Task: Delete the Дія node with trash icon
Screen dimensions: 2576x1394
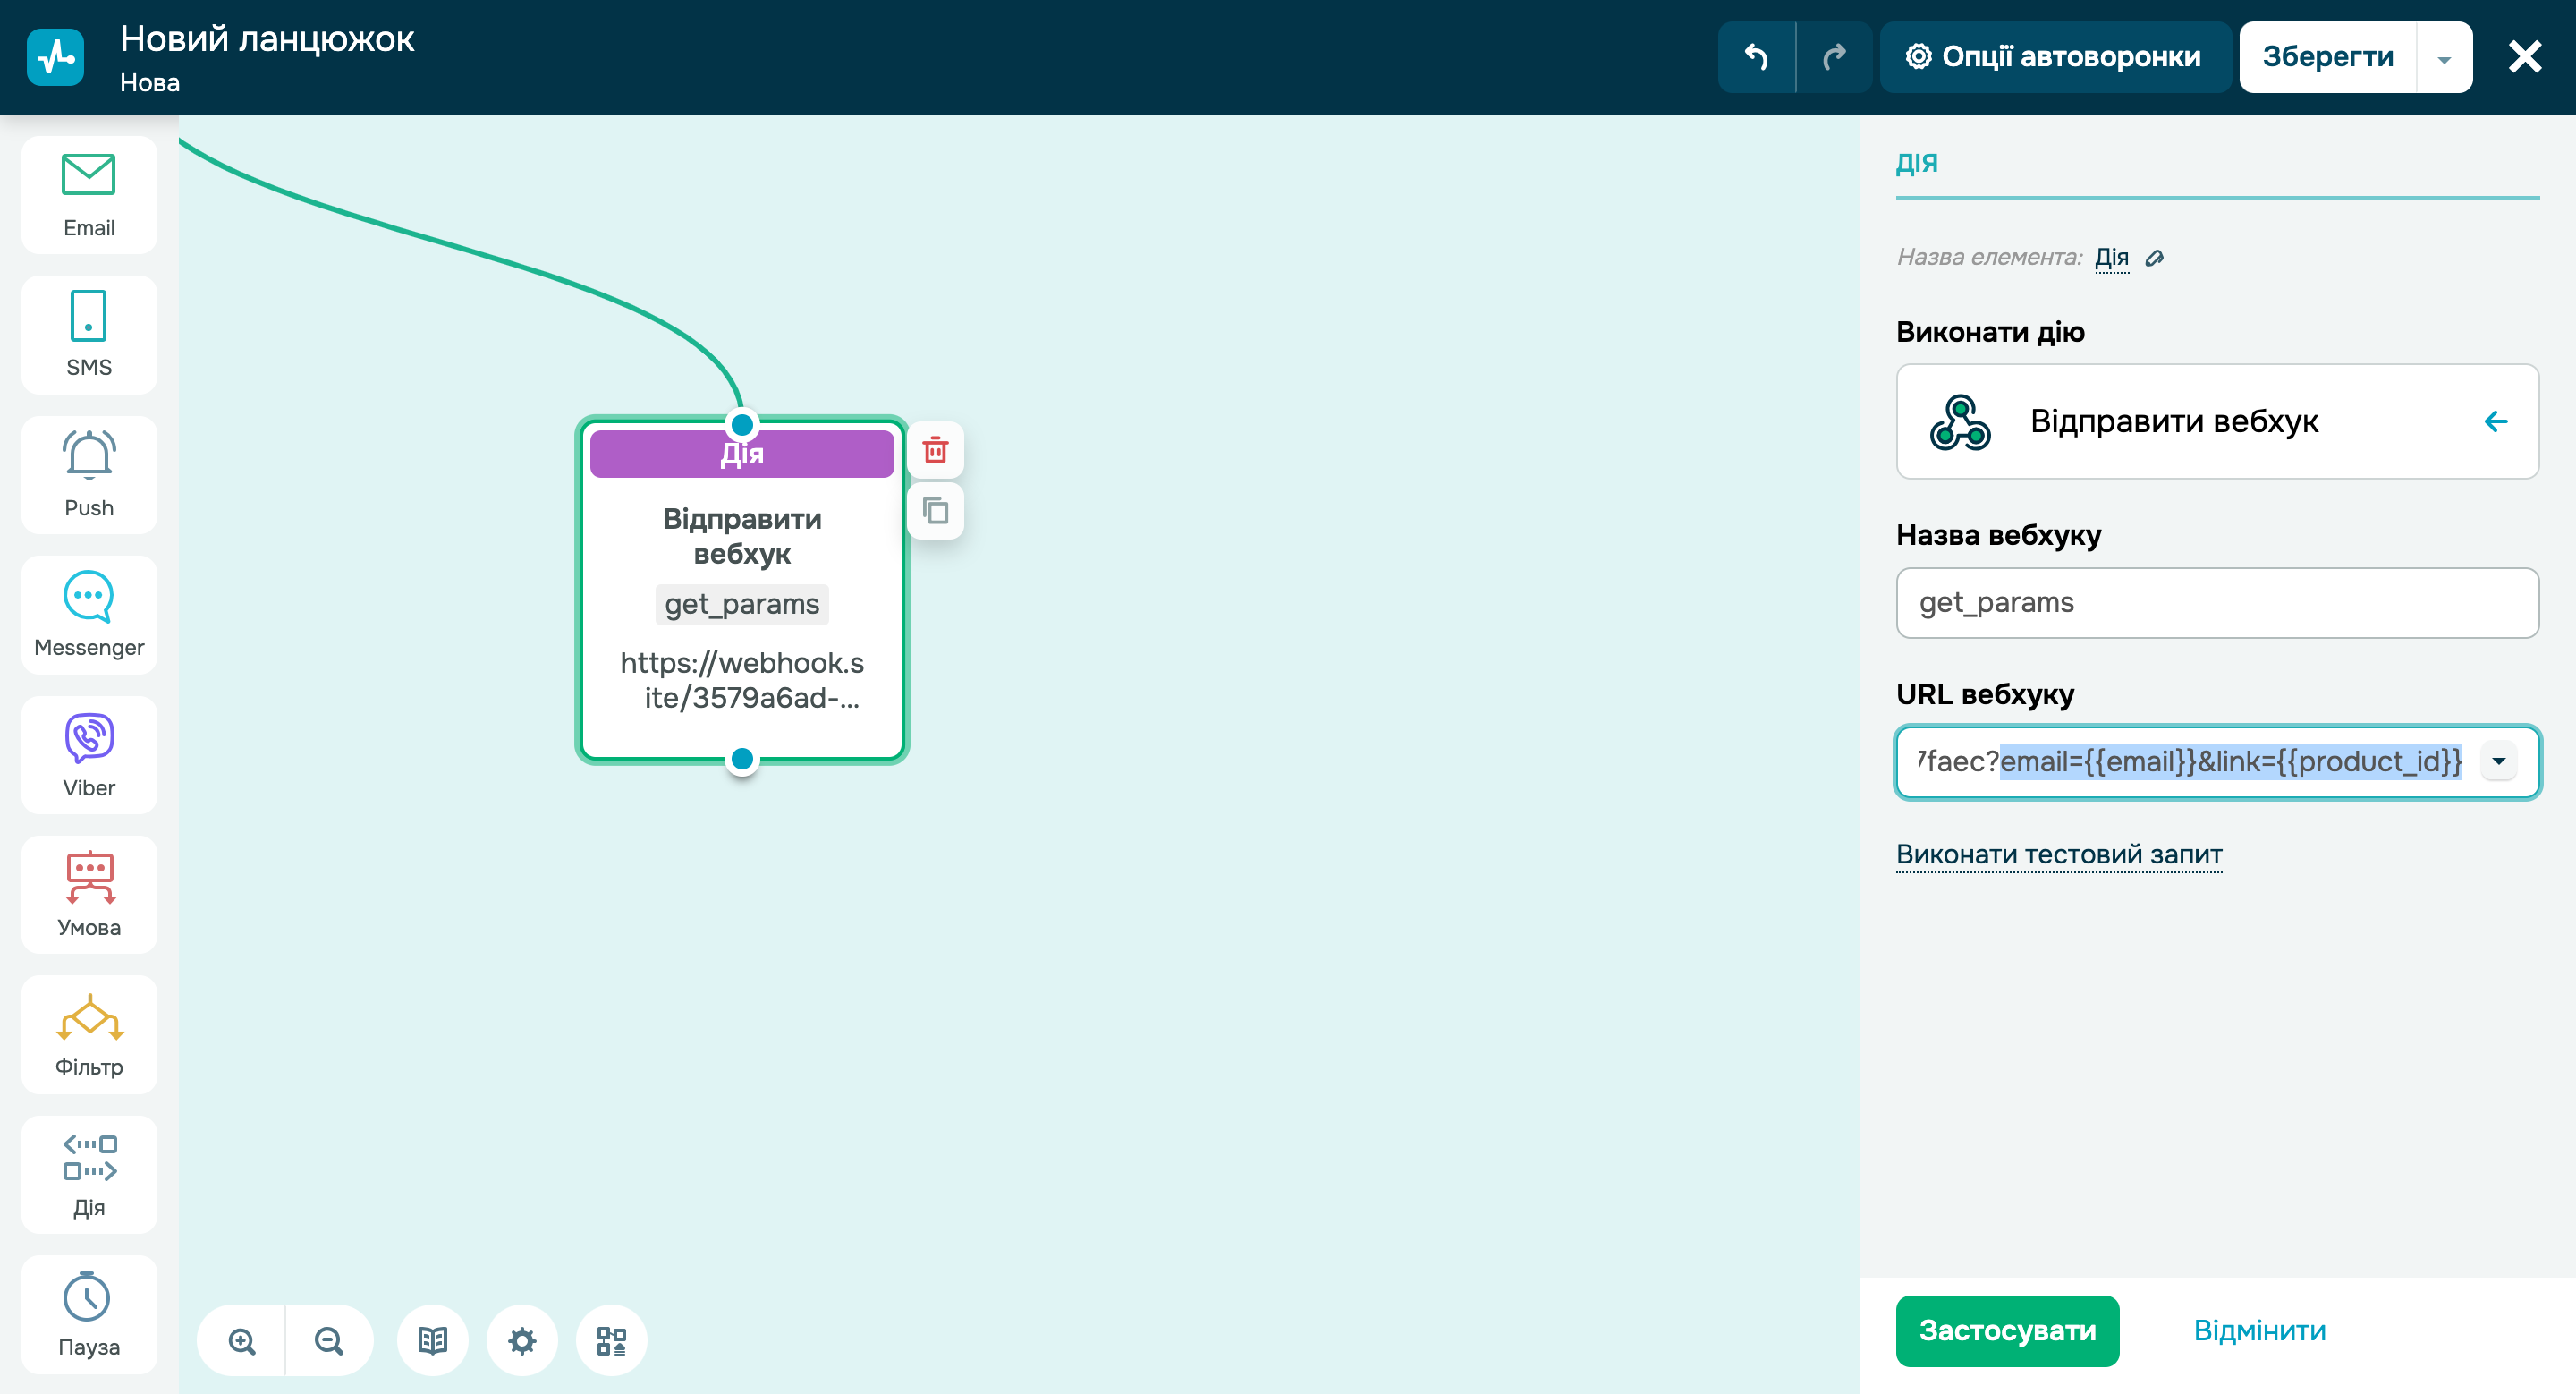Action: [935, 450]
